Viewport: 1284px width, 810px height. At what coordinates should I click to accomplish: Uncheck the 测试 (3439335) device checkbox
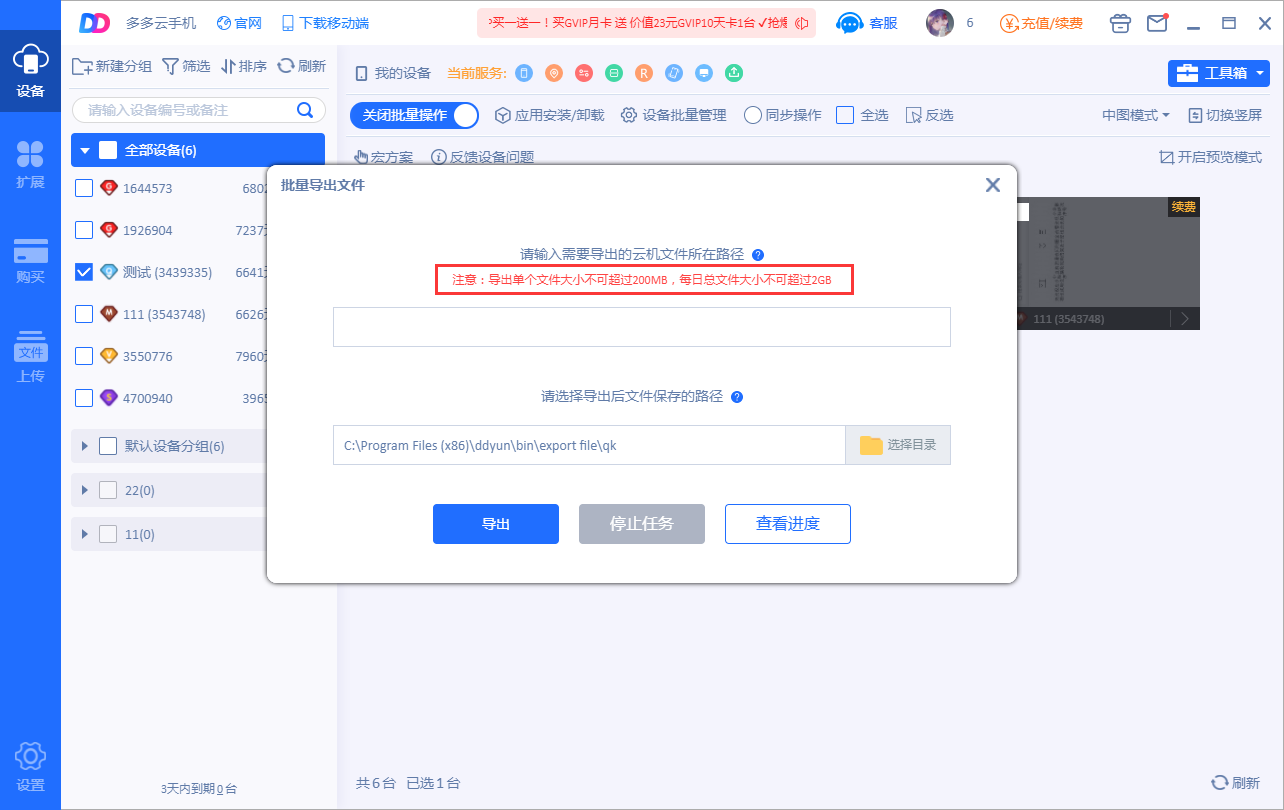coord(84,272)
